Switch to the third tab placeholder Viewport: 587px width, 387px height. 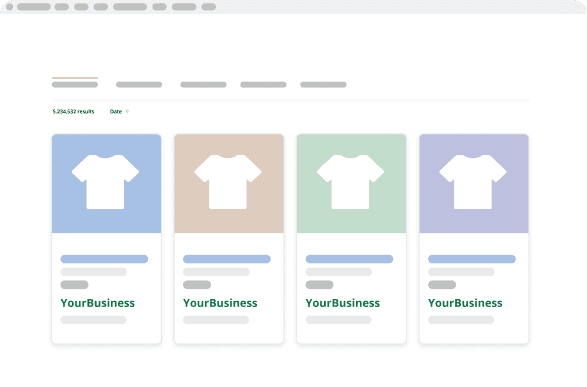click(x=203, y=85)
